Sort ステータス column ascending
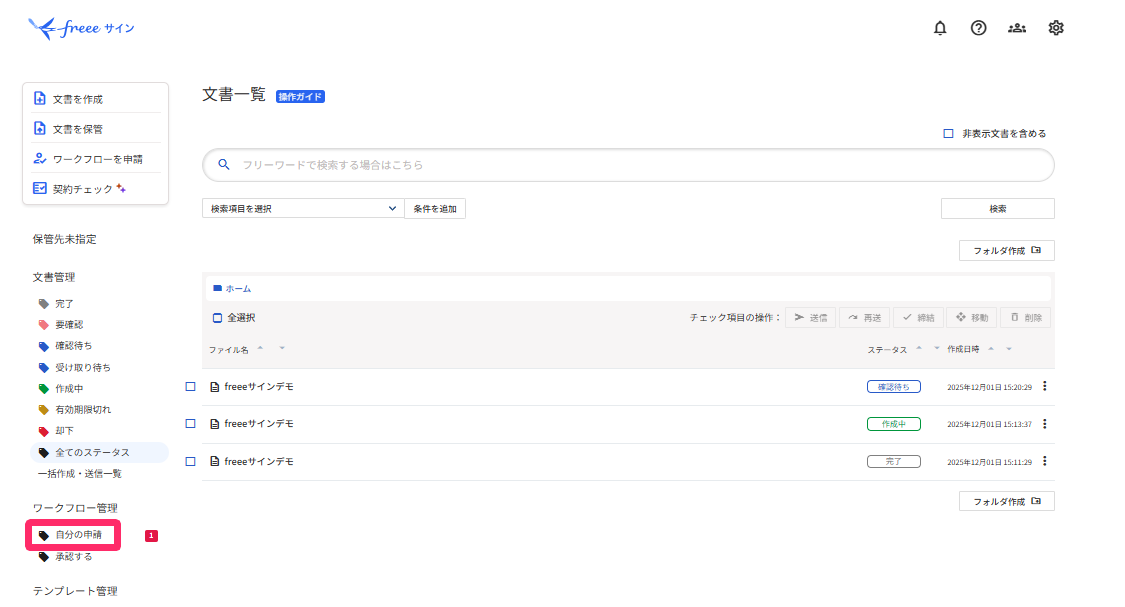The width and height of the screenshot is (1125, 607). [918, 348]
